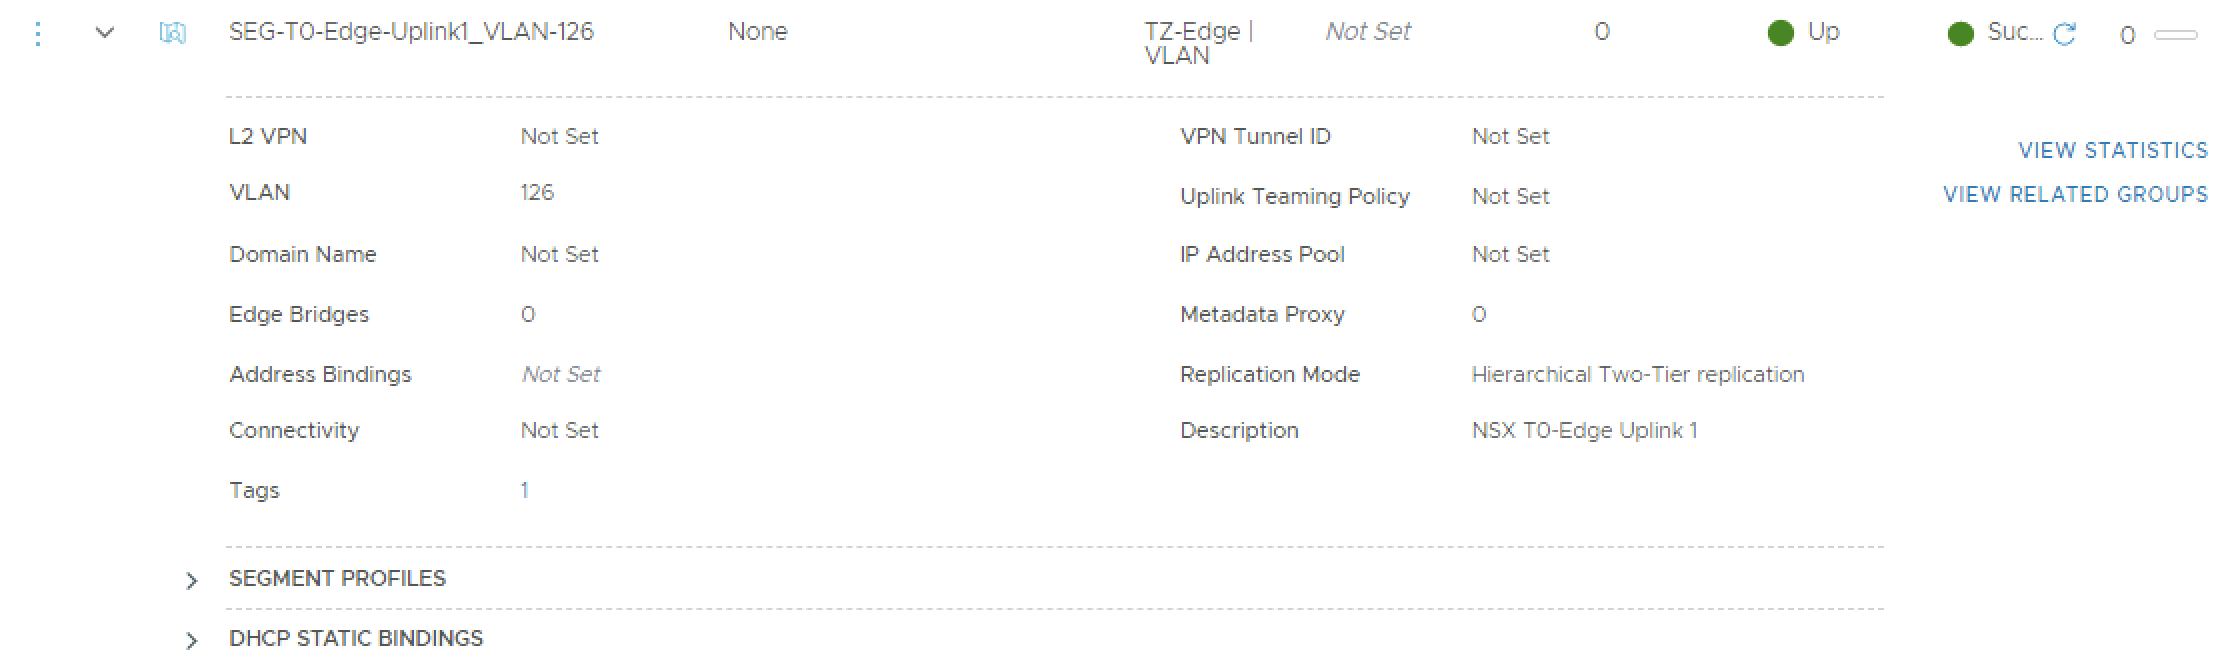Click the alarms severity bar next to 0
Viewport: 2232px width, 664px height.
(x=2176, y=35)
